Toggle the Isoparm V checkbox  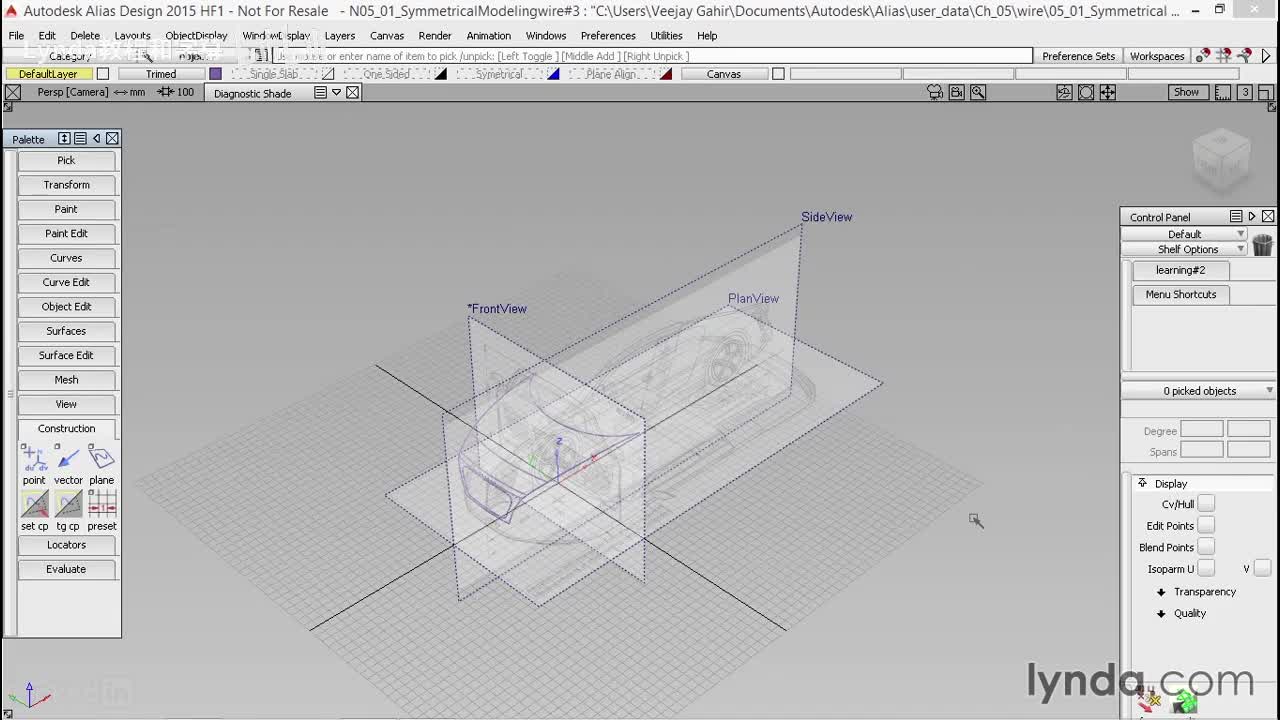click(1262, 568)
